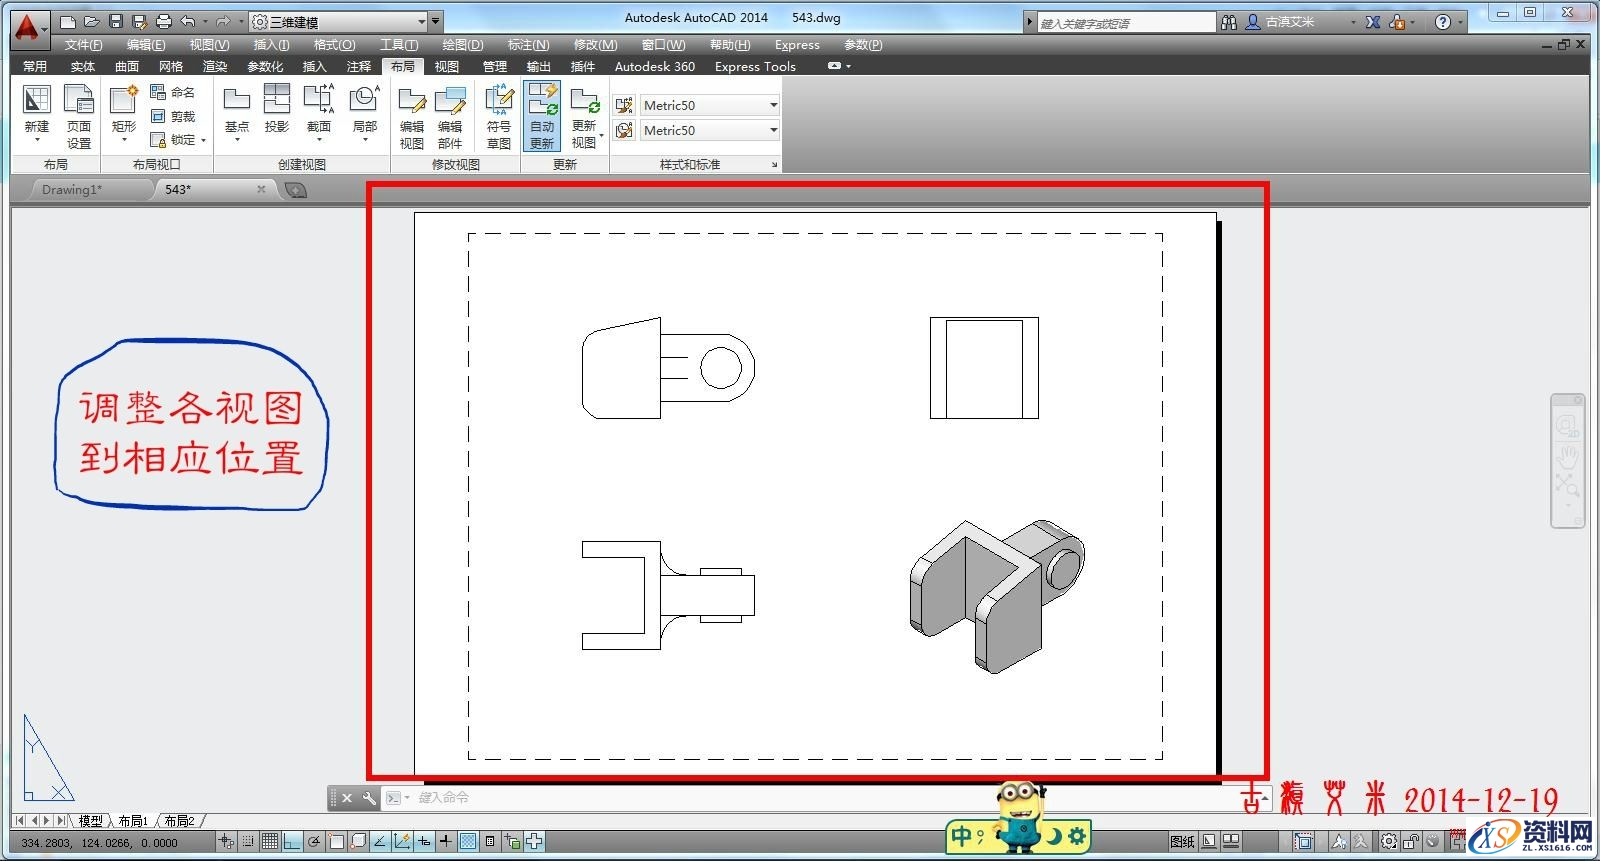The height and width of the screenshot is (861, 1600).
Task: Toggle grid display in status bar
Action: [269, 842]
